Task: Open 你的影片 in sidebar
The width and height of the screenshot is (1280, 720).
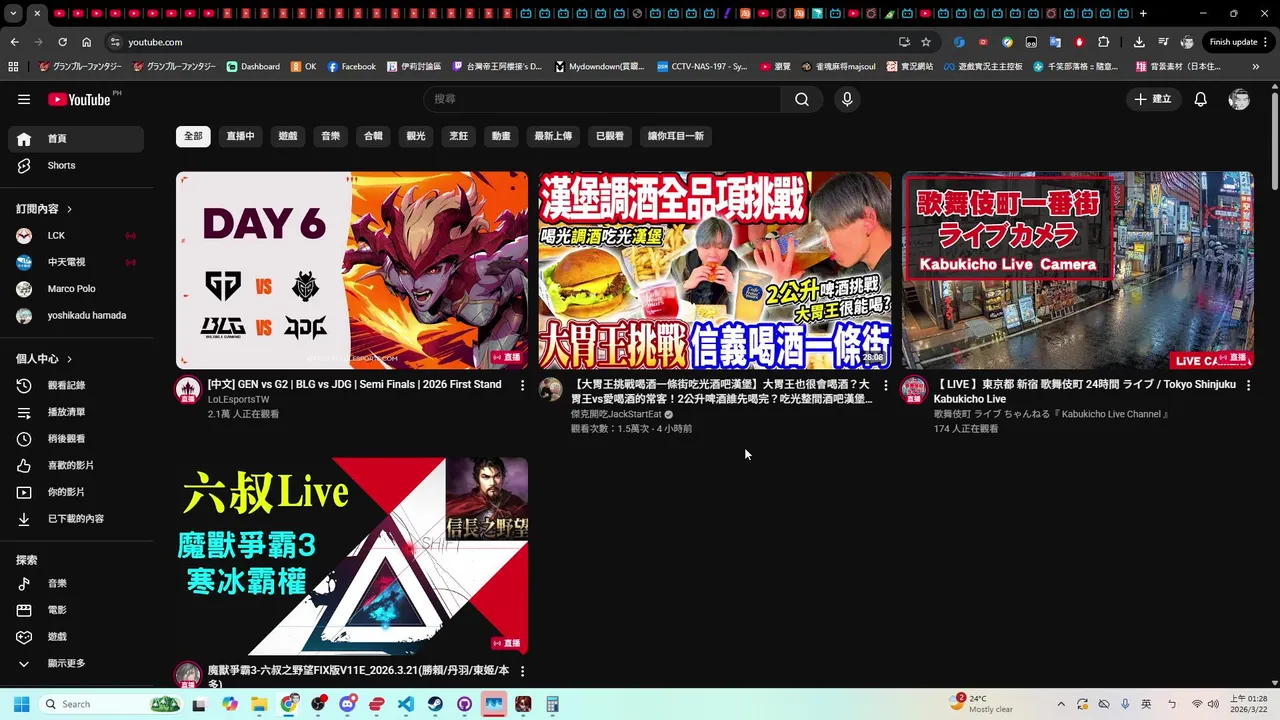Action: (x=76, y=492)
